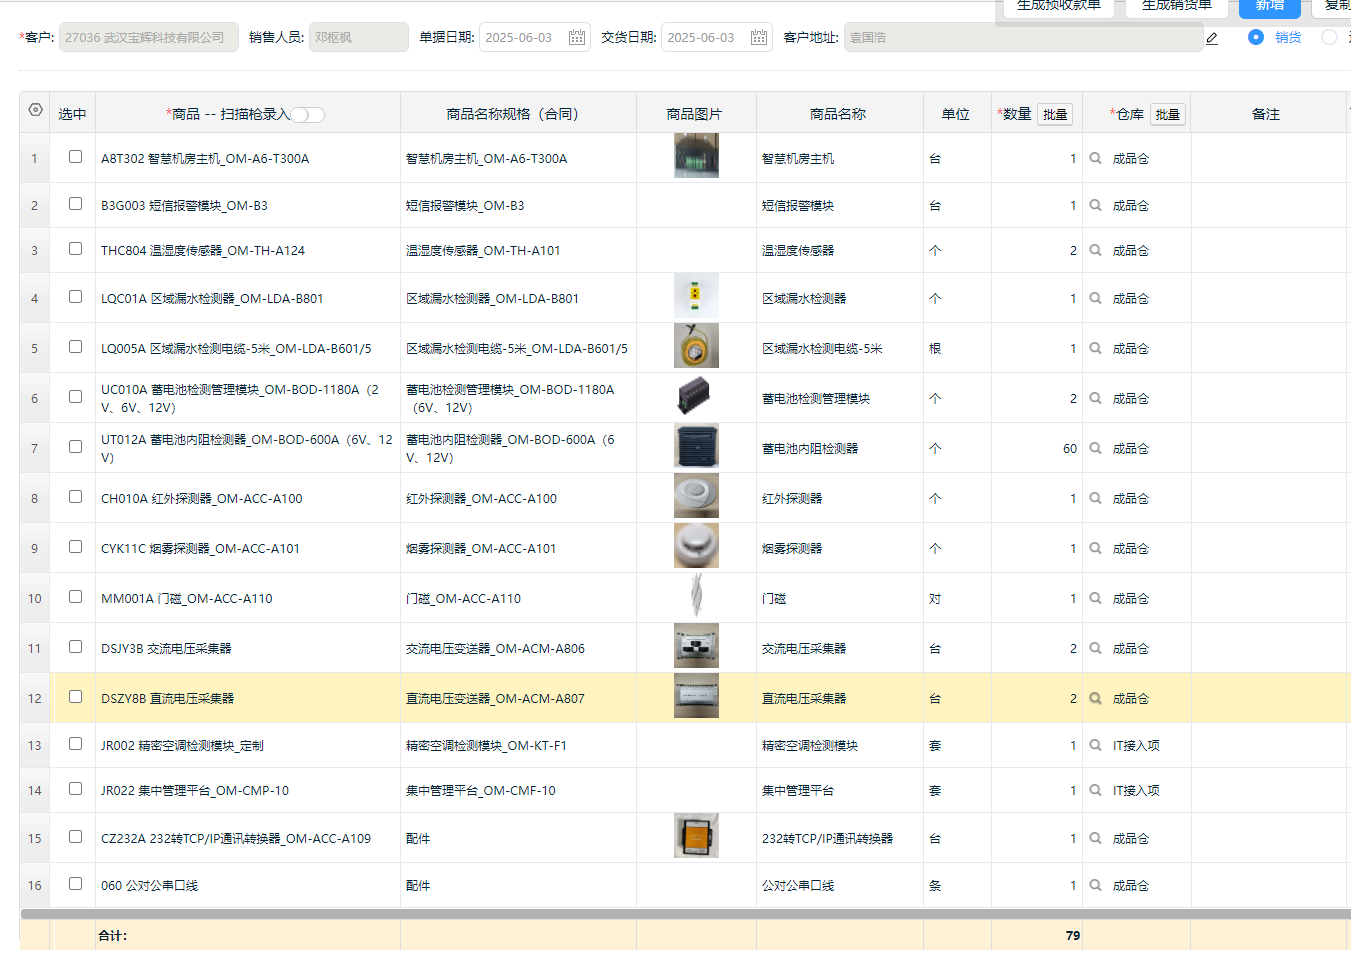Viewport: 1351px width, 960px height.
Task: Open product image of 红外探测器
Action: 696,496
